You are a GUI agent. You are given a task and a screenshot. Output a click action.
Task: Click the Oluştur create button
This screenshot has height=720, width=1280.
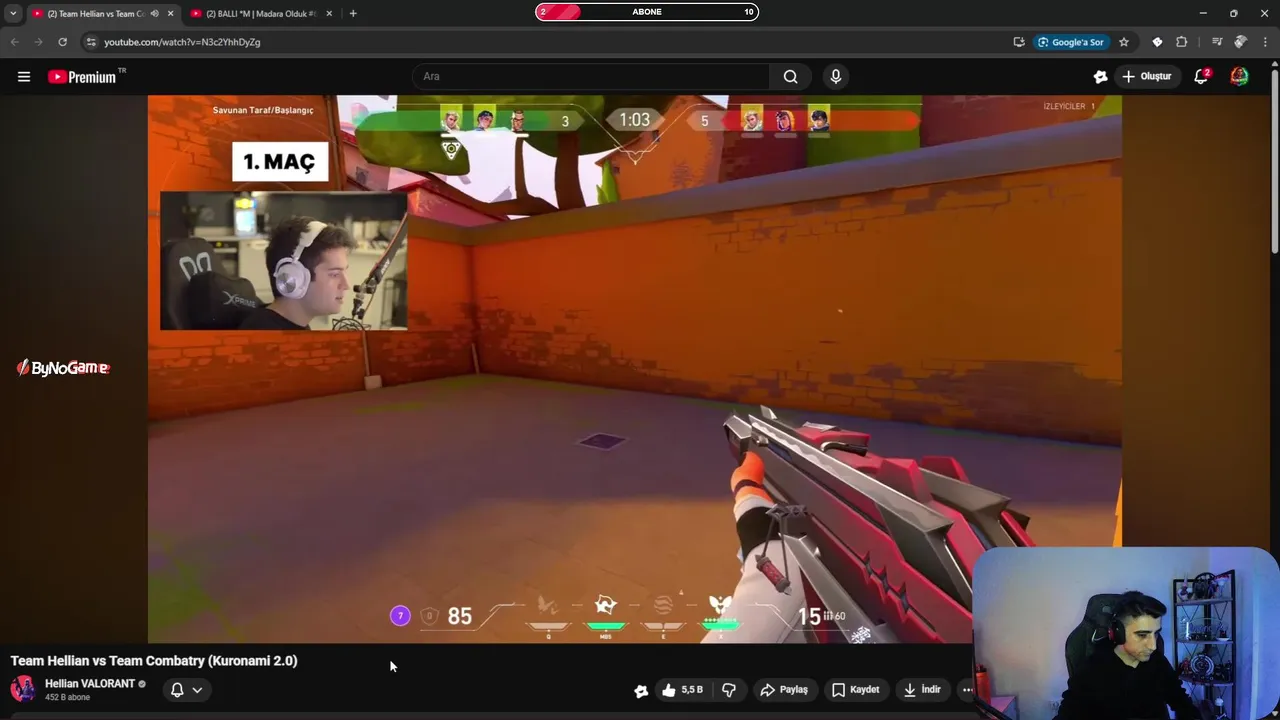pyautogui.click(x=1146, y=77)
